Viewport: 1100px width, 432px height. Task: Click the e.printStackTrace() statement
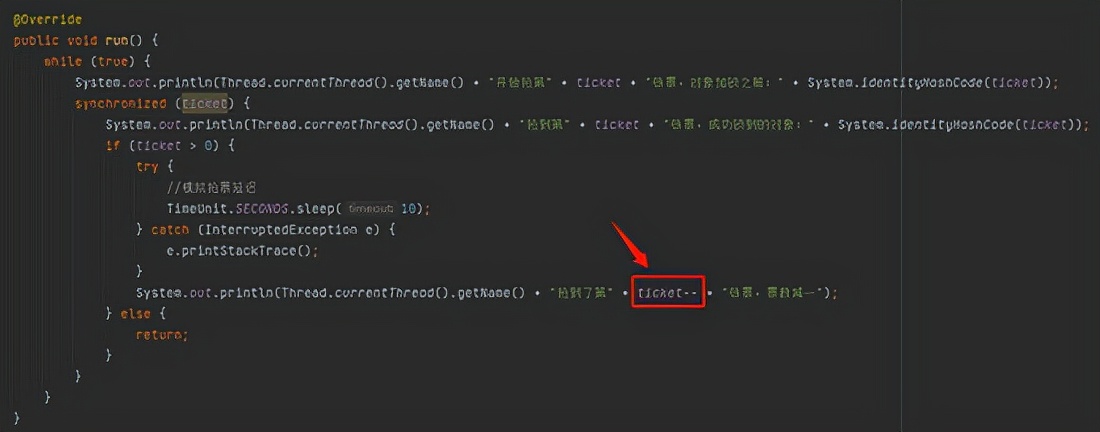pos(243,251)
